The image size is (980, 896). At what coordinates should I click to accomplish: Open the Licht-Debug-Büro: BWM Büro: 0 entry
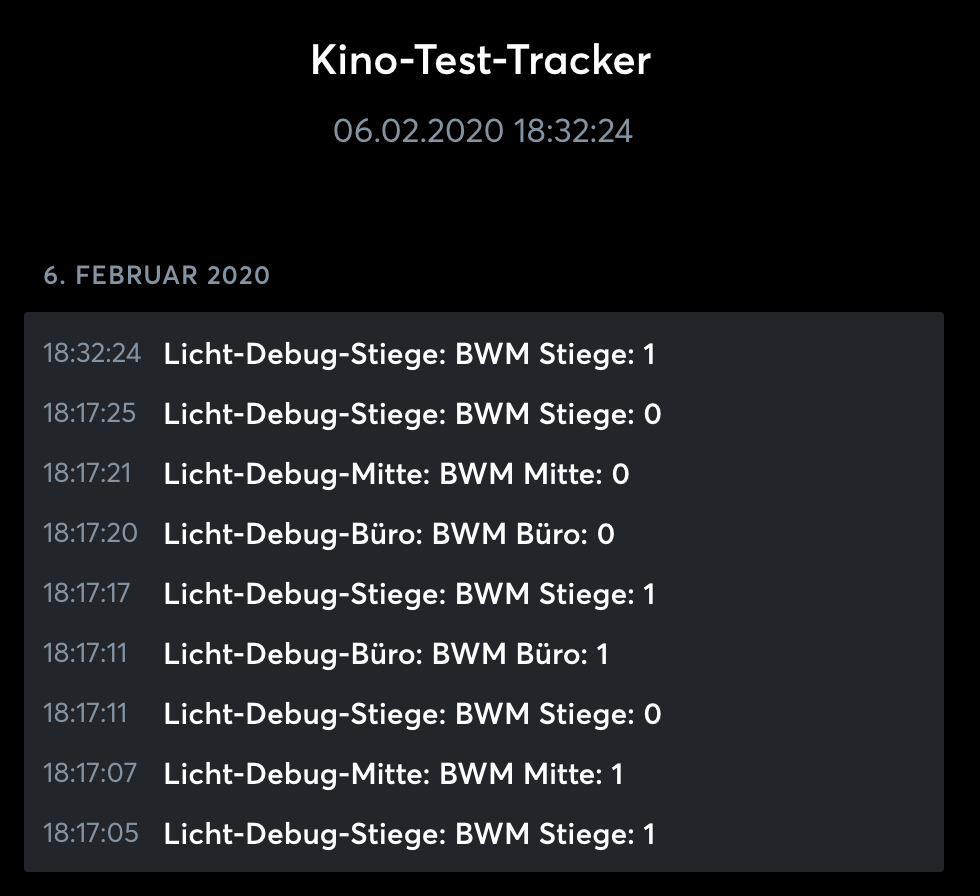389,534
